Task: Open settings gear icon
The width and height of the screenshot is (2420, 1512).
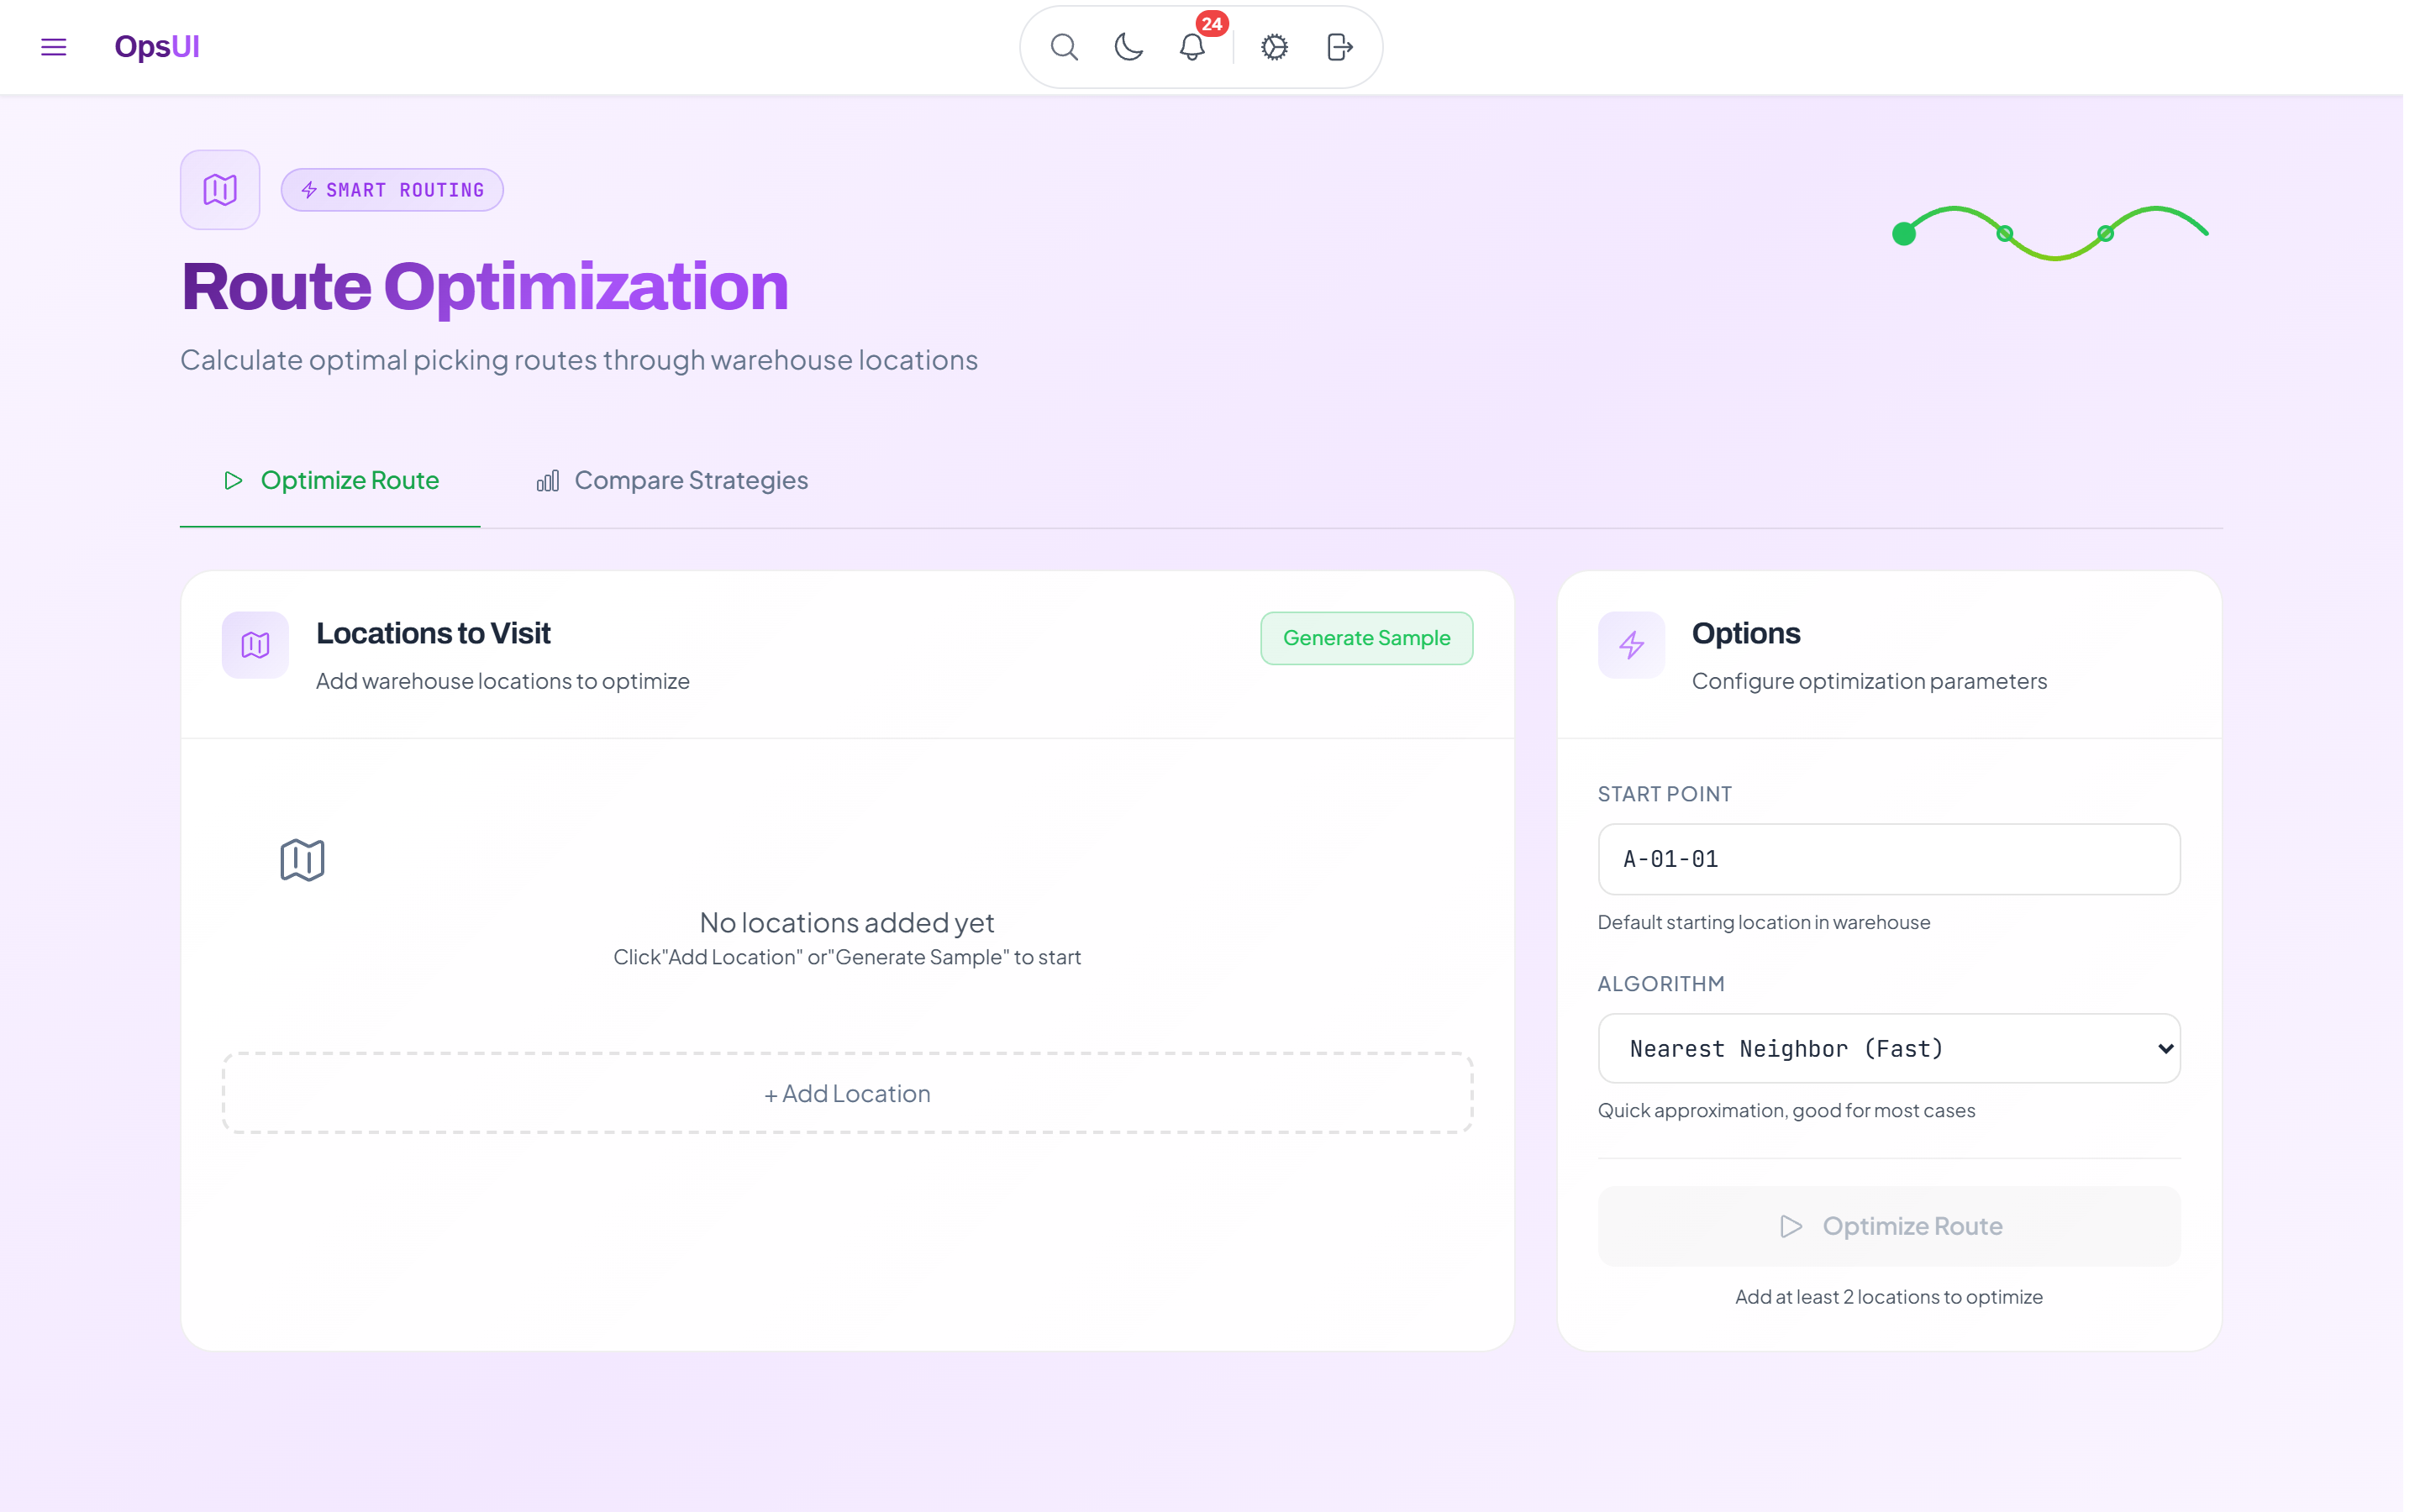Action: coord(1274,47)
